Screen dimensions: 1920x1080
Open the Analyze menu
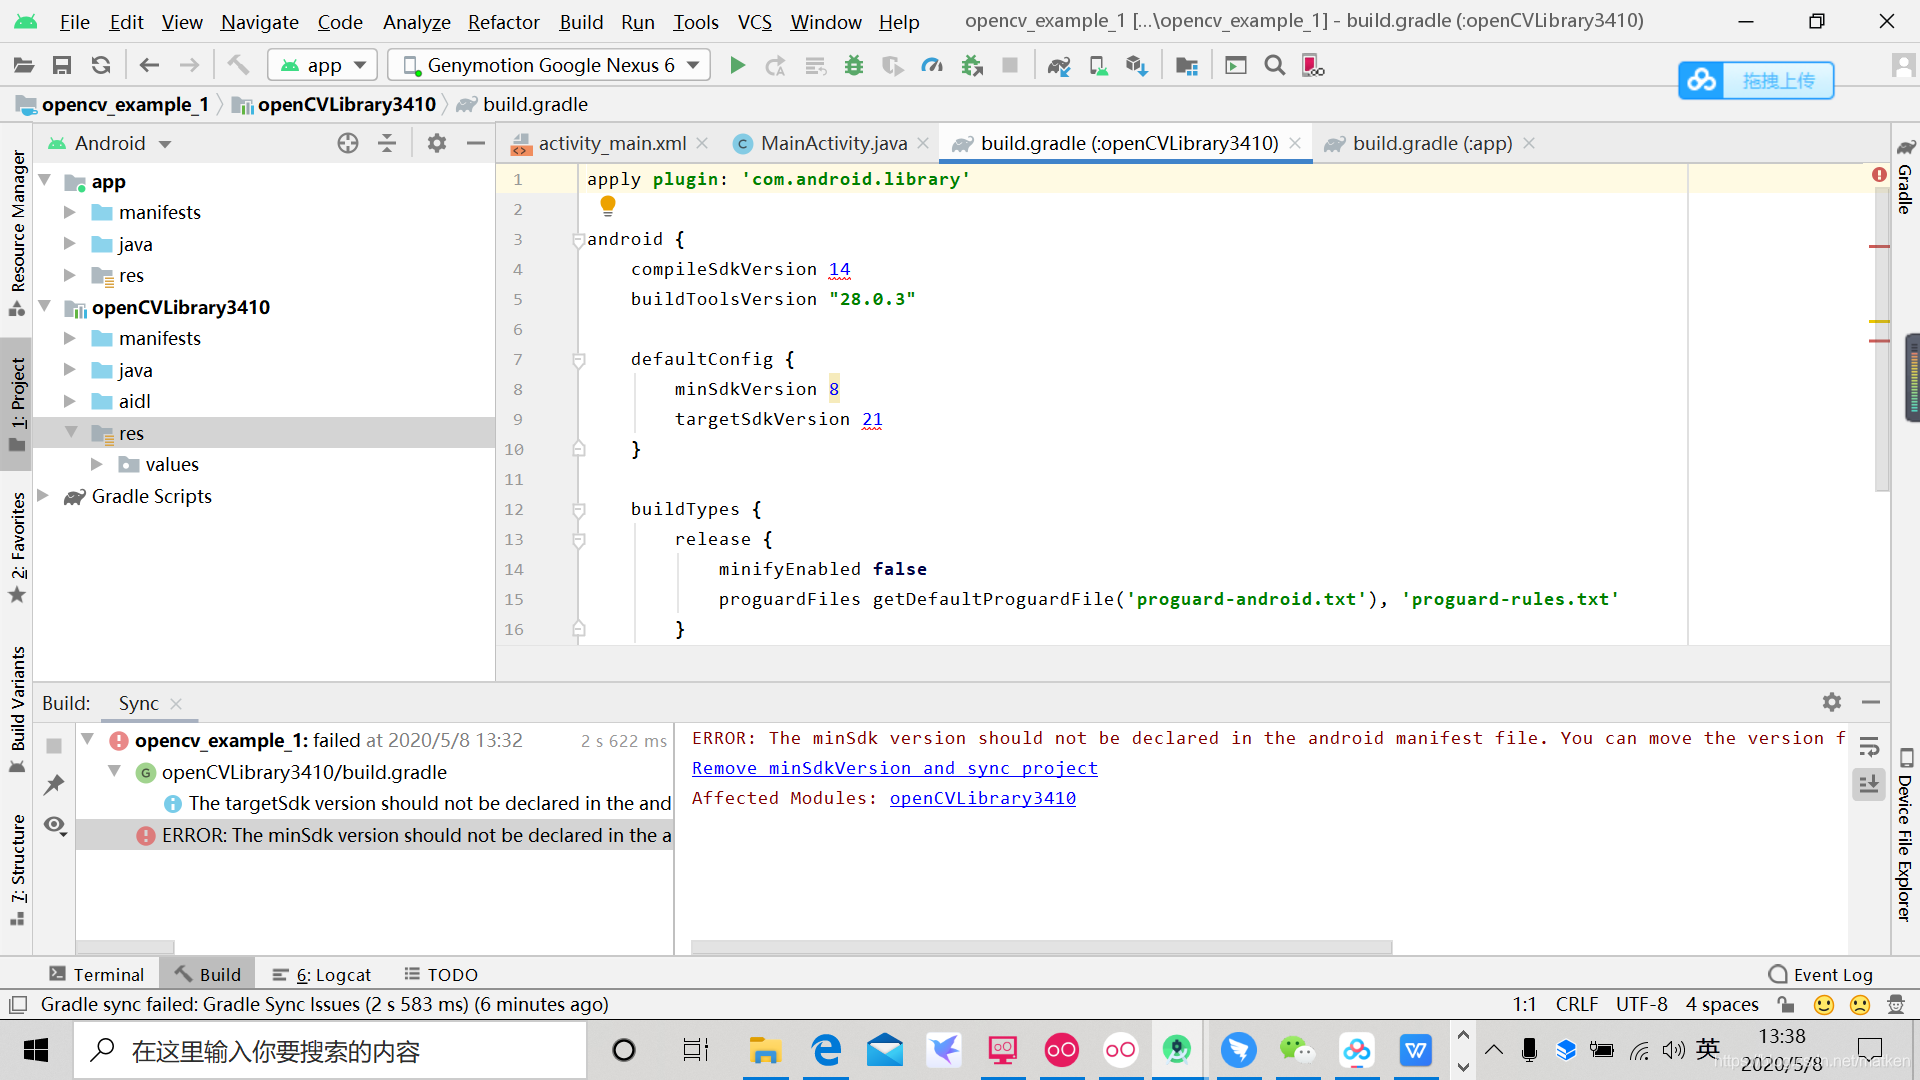(416, 22)
